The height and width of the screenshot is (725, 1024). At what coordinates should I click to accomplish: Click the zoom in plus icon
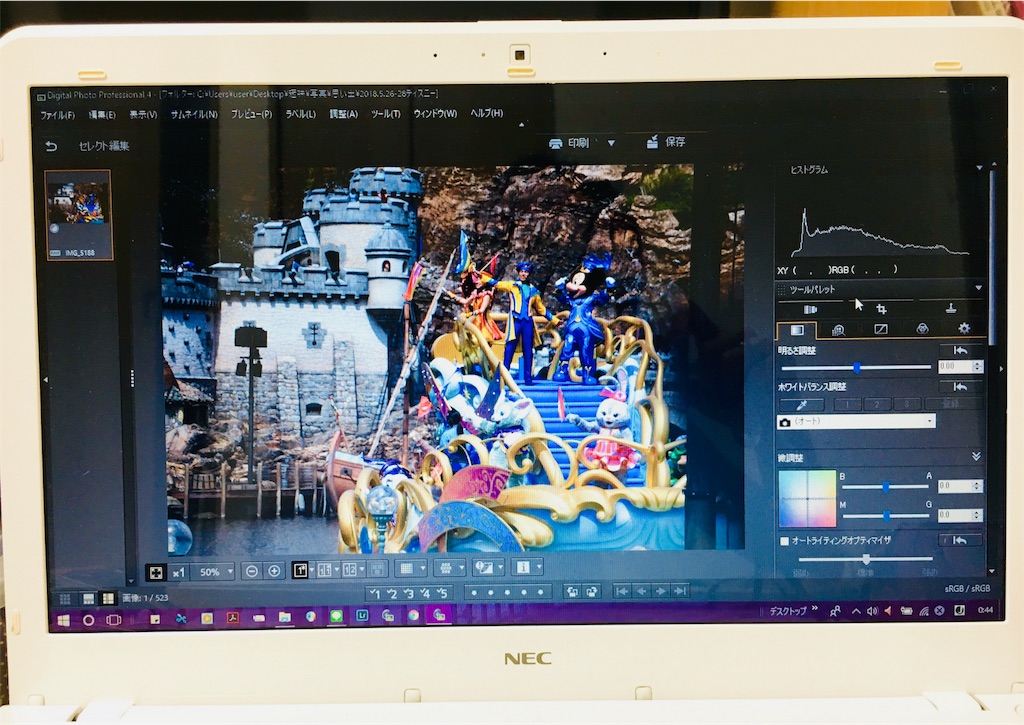pos(274,572)
